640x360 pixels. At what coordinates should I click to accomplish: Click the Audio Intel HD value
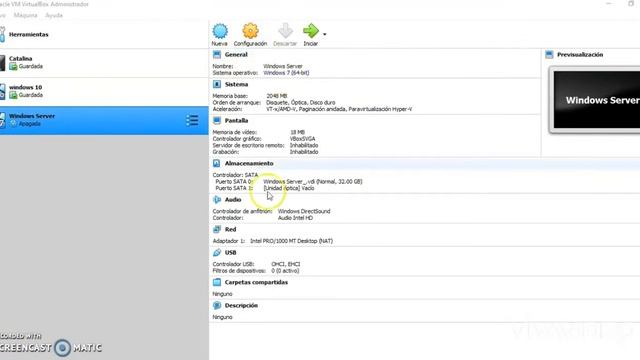(x=295, y=218)
